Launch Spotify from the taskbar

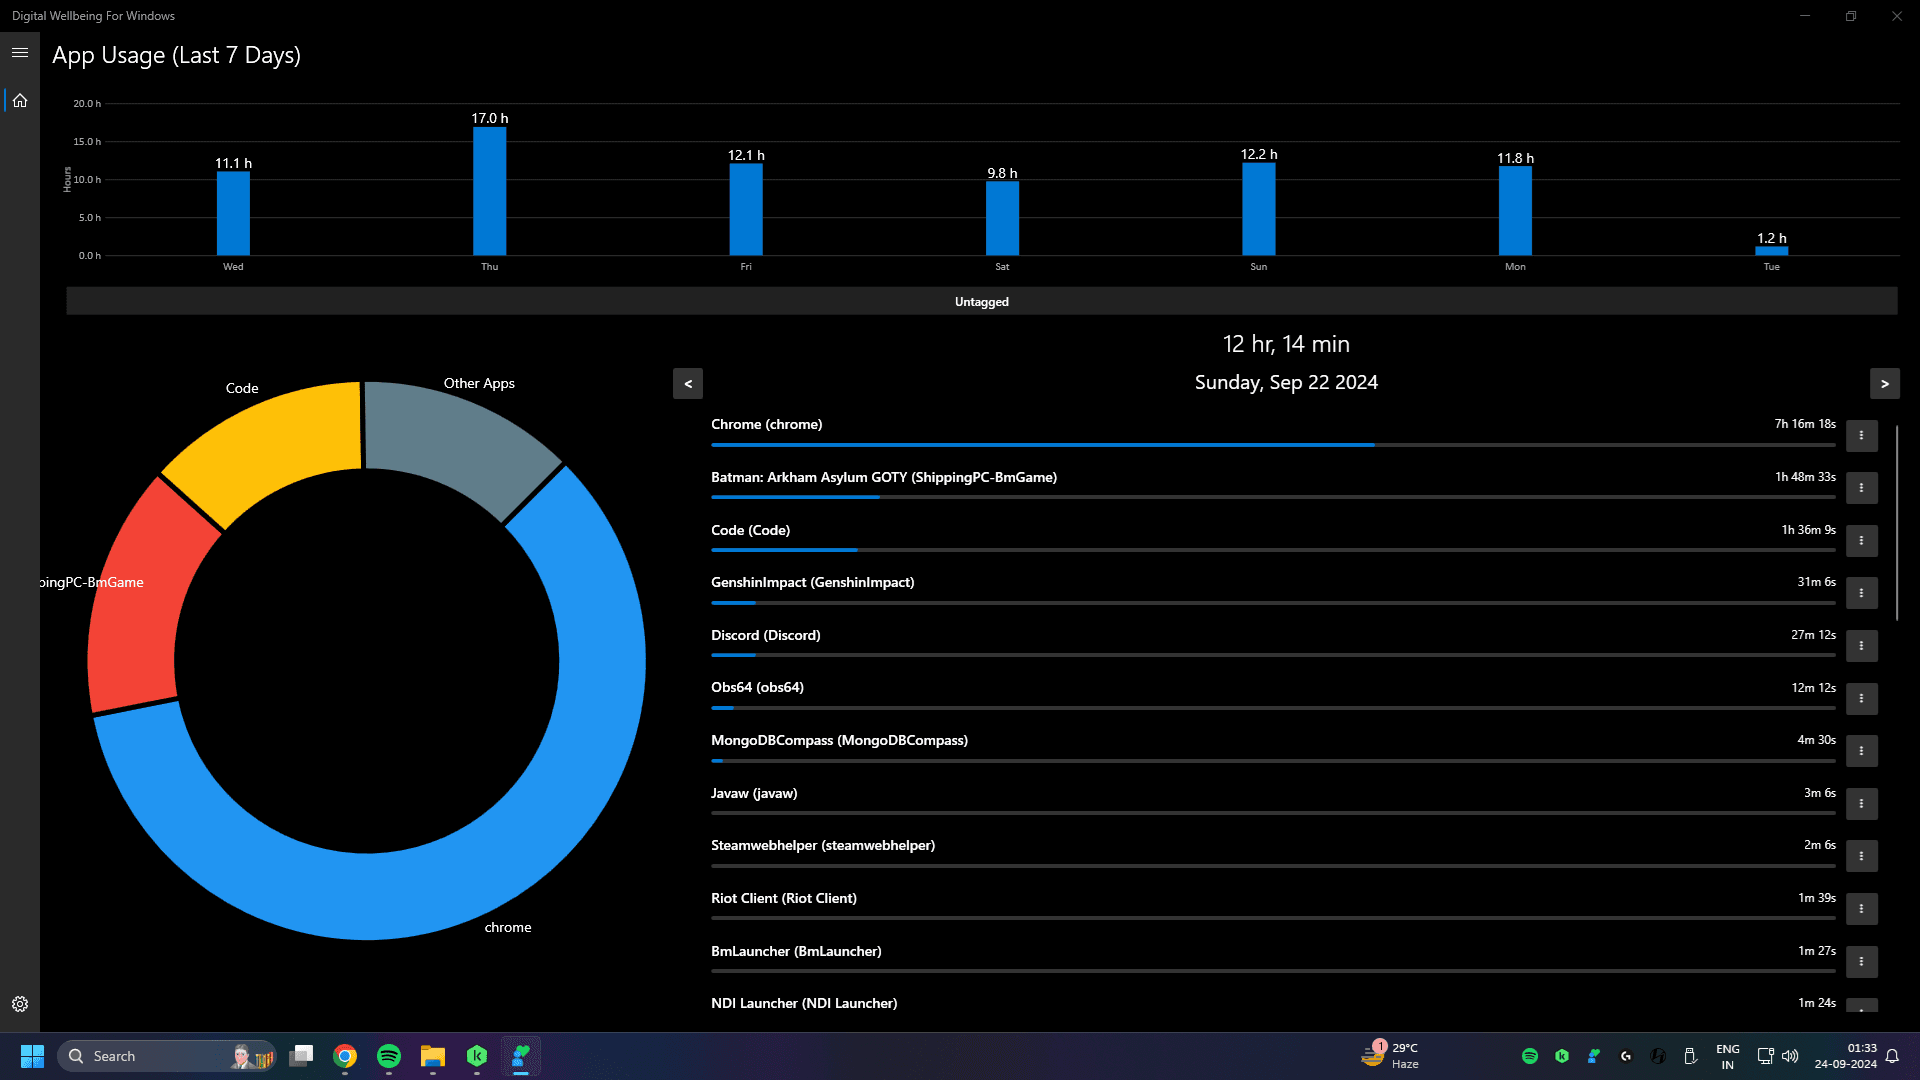click(389, 1056)
